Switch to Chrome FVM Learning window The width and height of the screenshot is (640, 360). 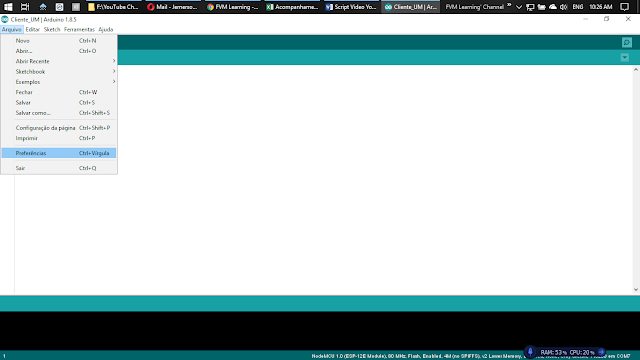232,7
